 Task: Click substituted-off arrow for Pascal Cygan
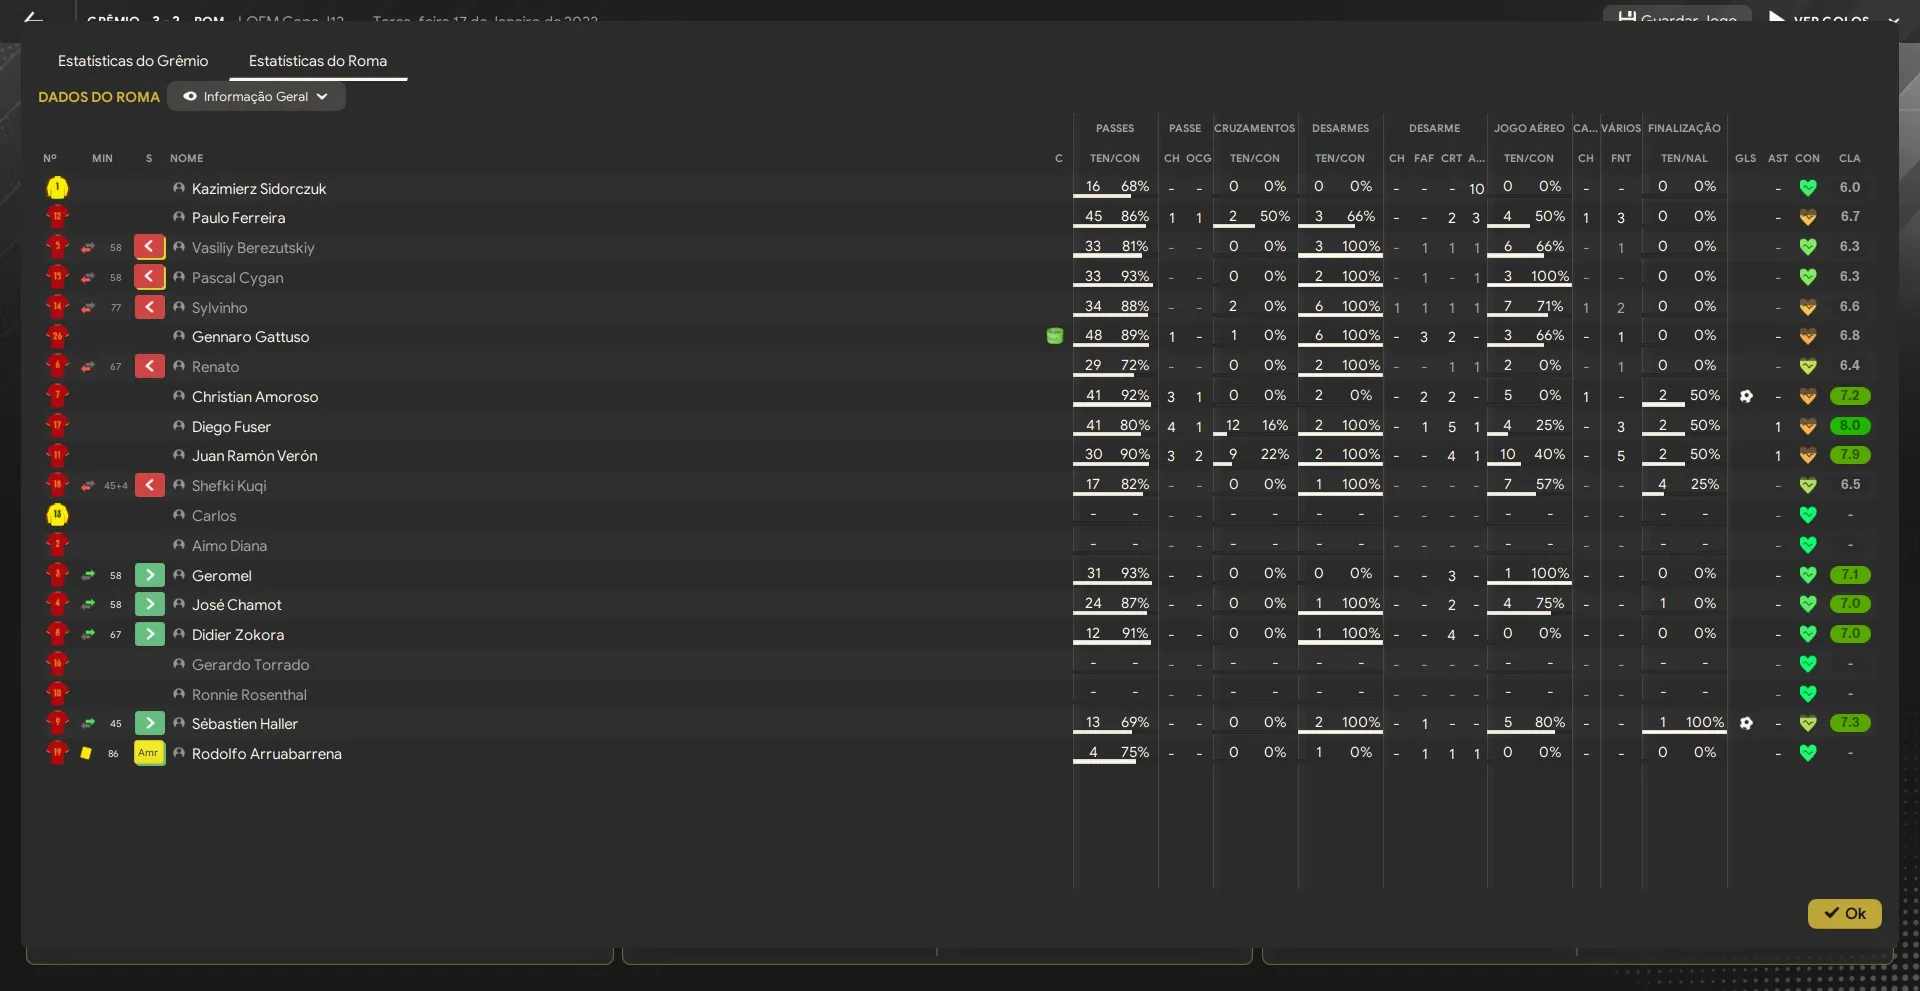point(149,277)
